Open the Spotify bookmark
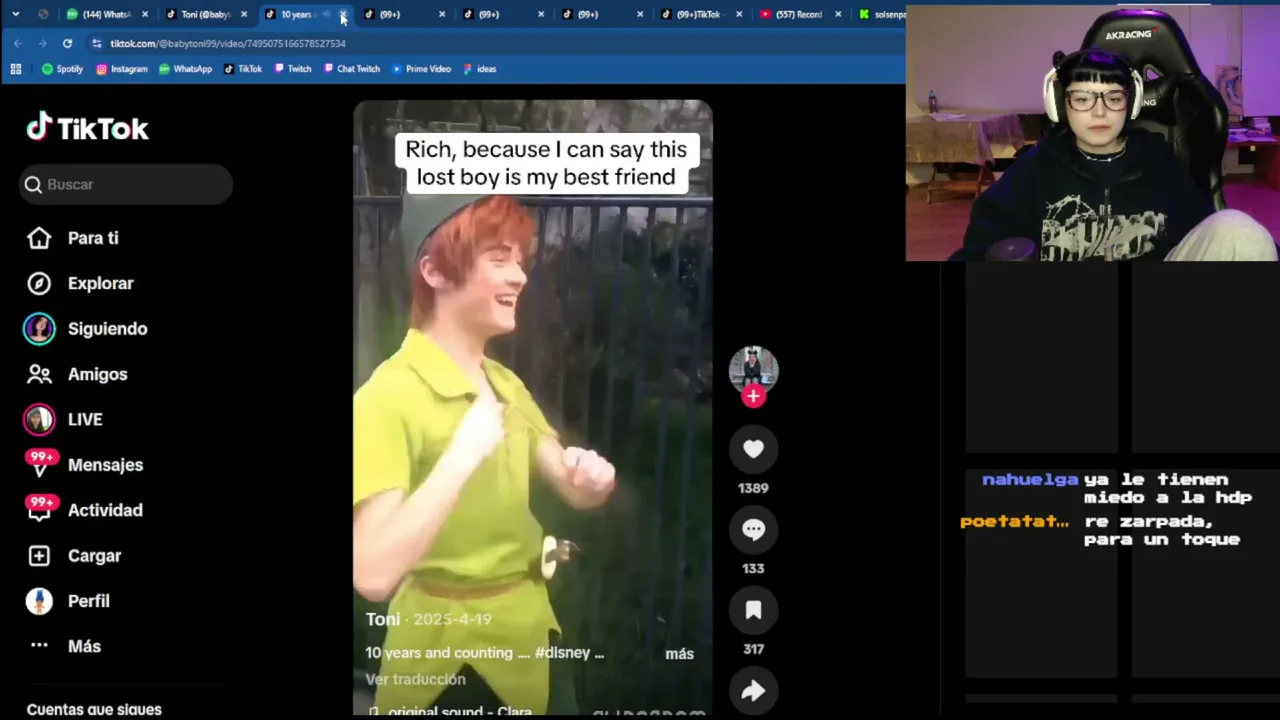The width and height of the screenshot is (1280, 720). (x=63, y=69)
